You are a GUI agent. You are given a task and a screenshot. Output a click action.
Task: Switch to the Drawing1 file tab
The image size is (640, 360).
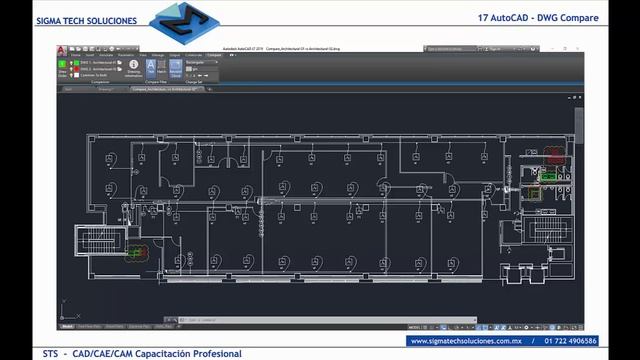pyautogui.click(x=107, y=89)
